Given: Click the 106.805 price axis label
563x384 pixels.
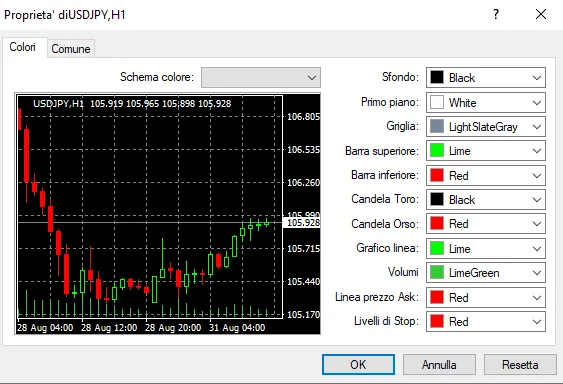Looking at the screenshot, I should [x=303, y=116].
